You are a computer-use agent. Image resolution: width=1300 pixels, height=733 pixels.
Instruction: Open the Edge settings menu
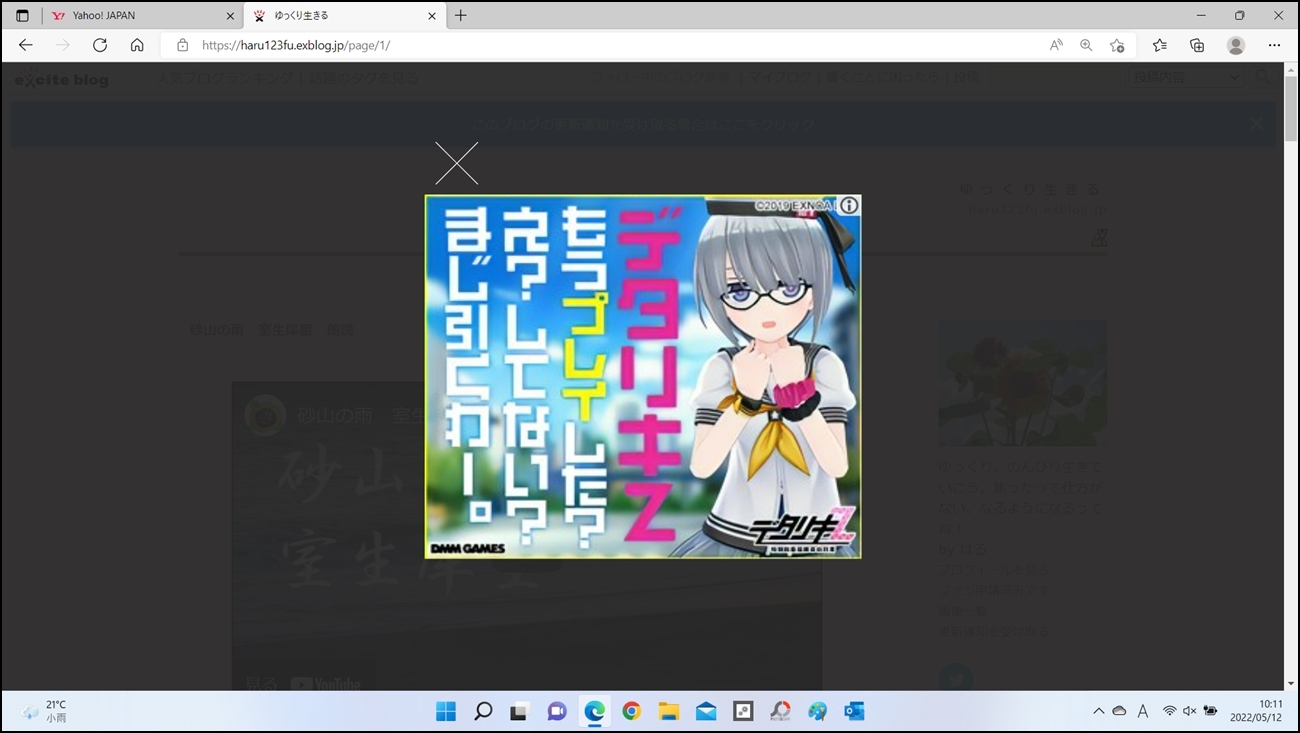coord(1274,45)
